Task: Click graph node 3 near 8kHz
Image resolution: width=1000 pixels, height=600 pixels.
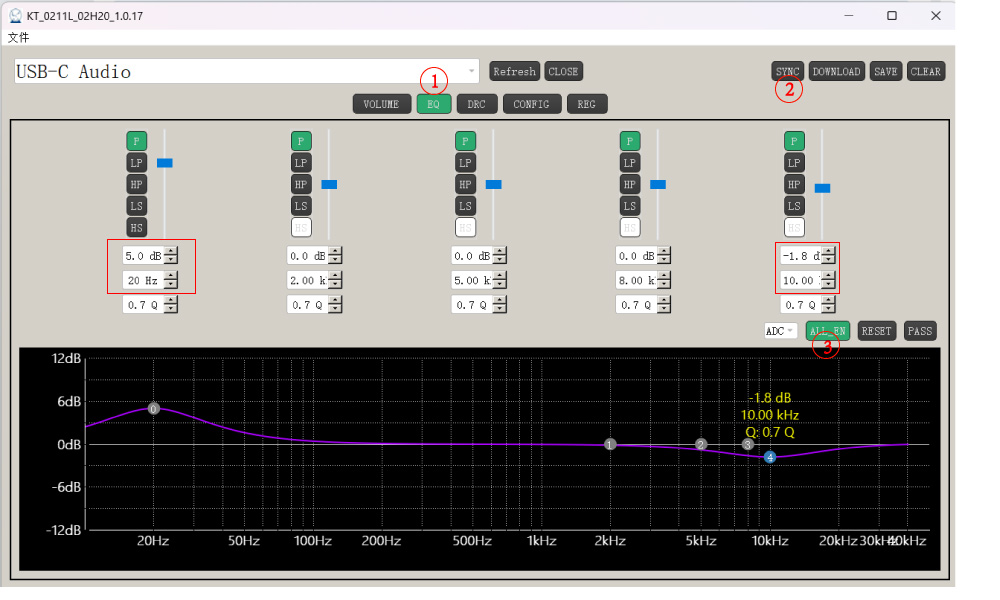Action: click(747, 444)
